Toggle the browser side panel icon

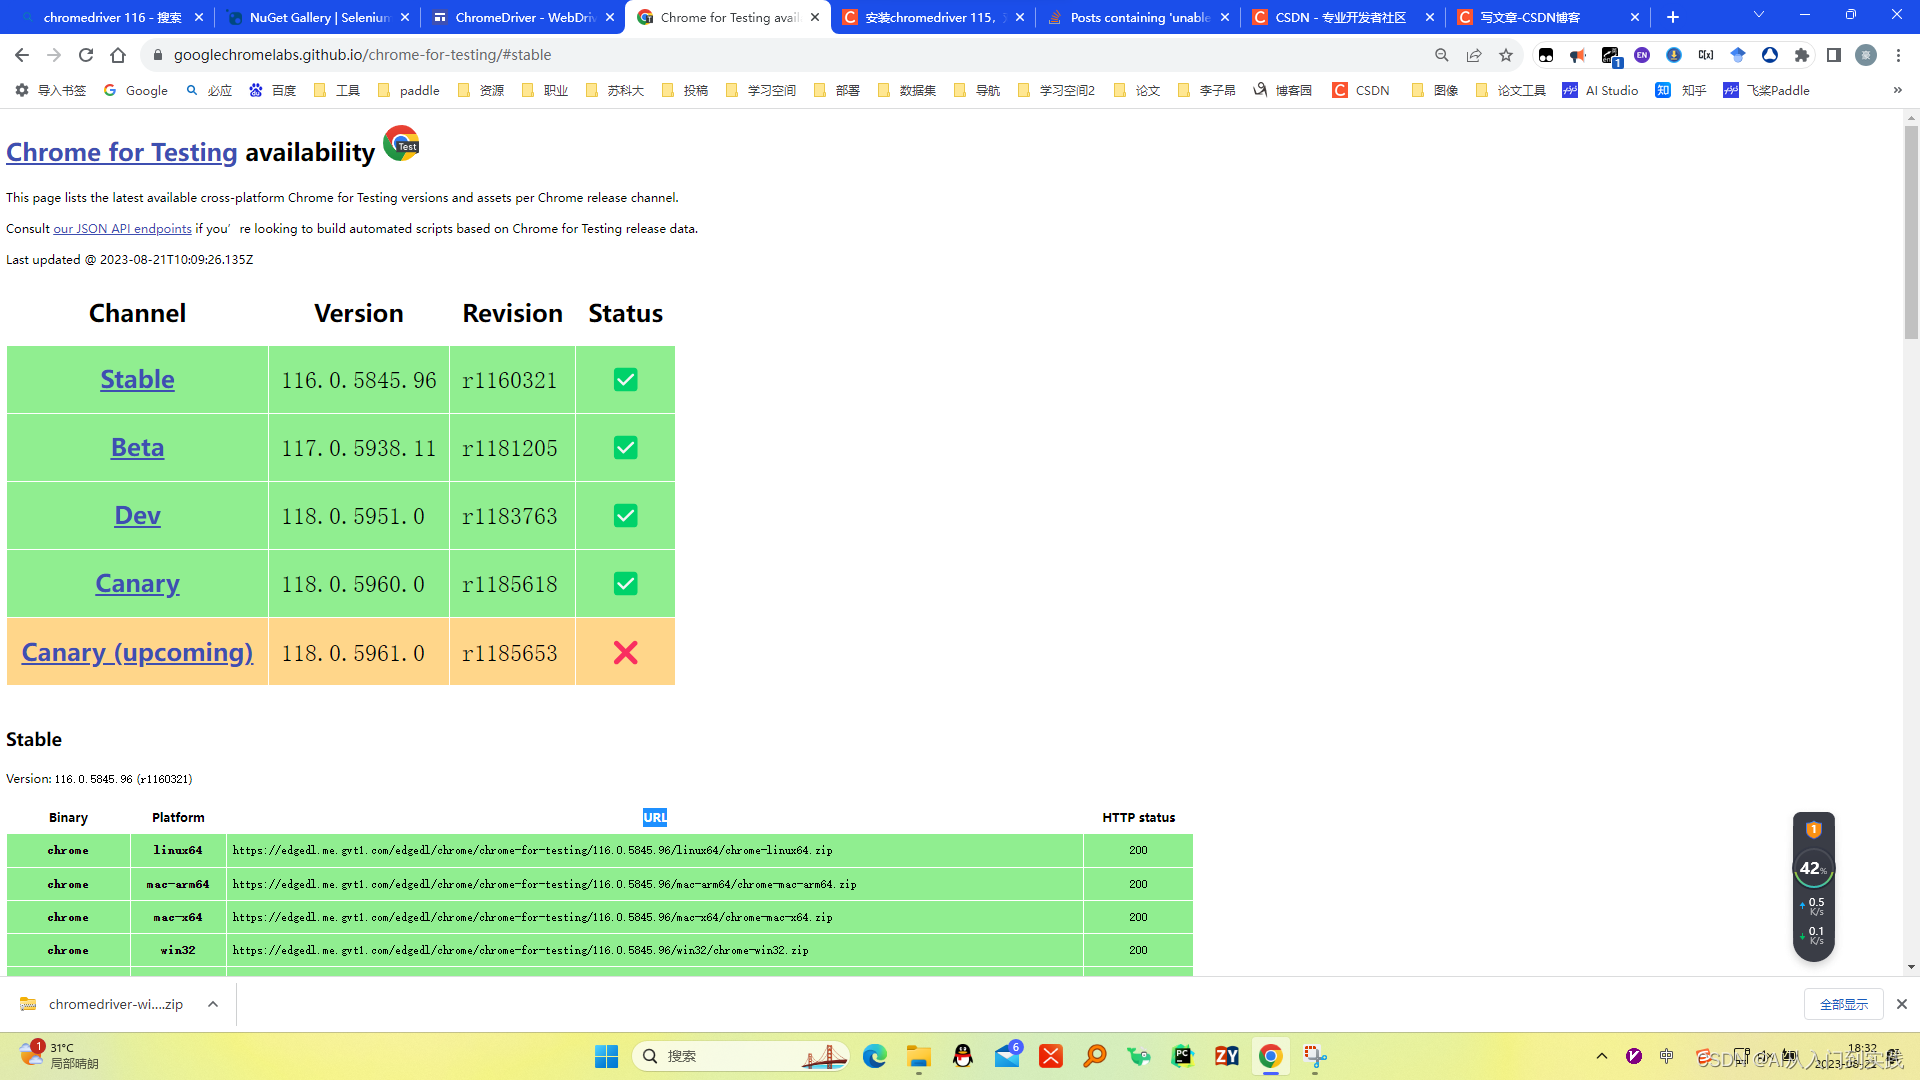[1834, 55]
